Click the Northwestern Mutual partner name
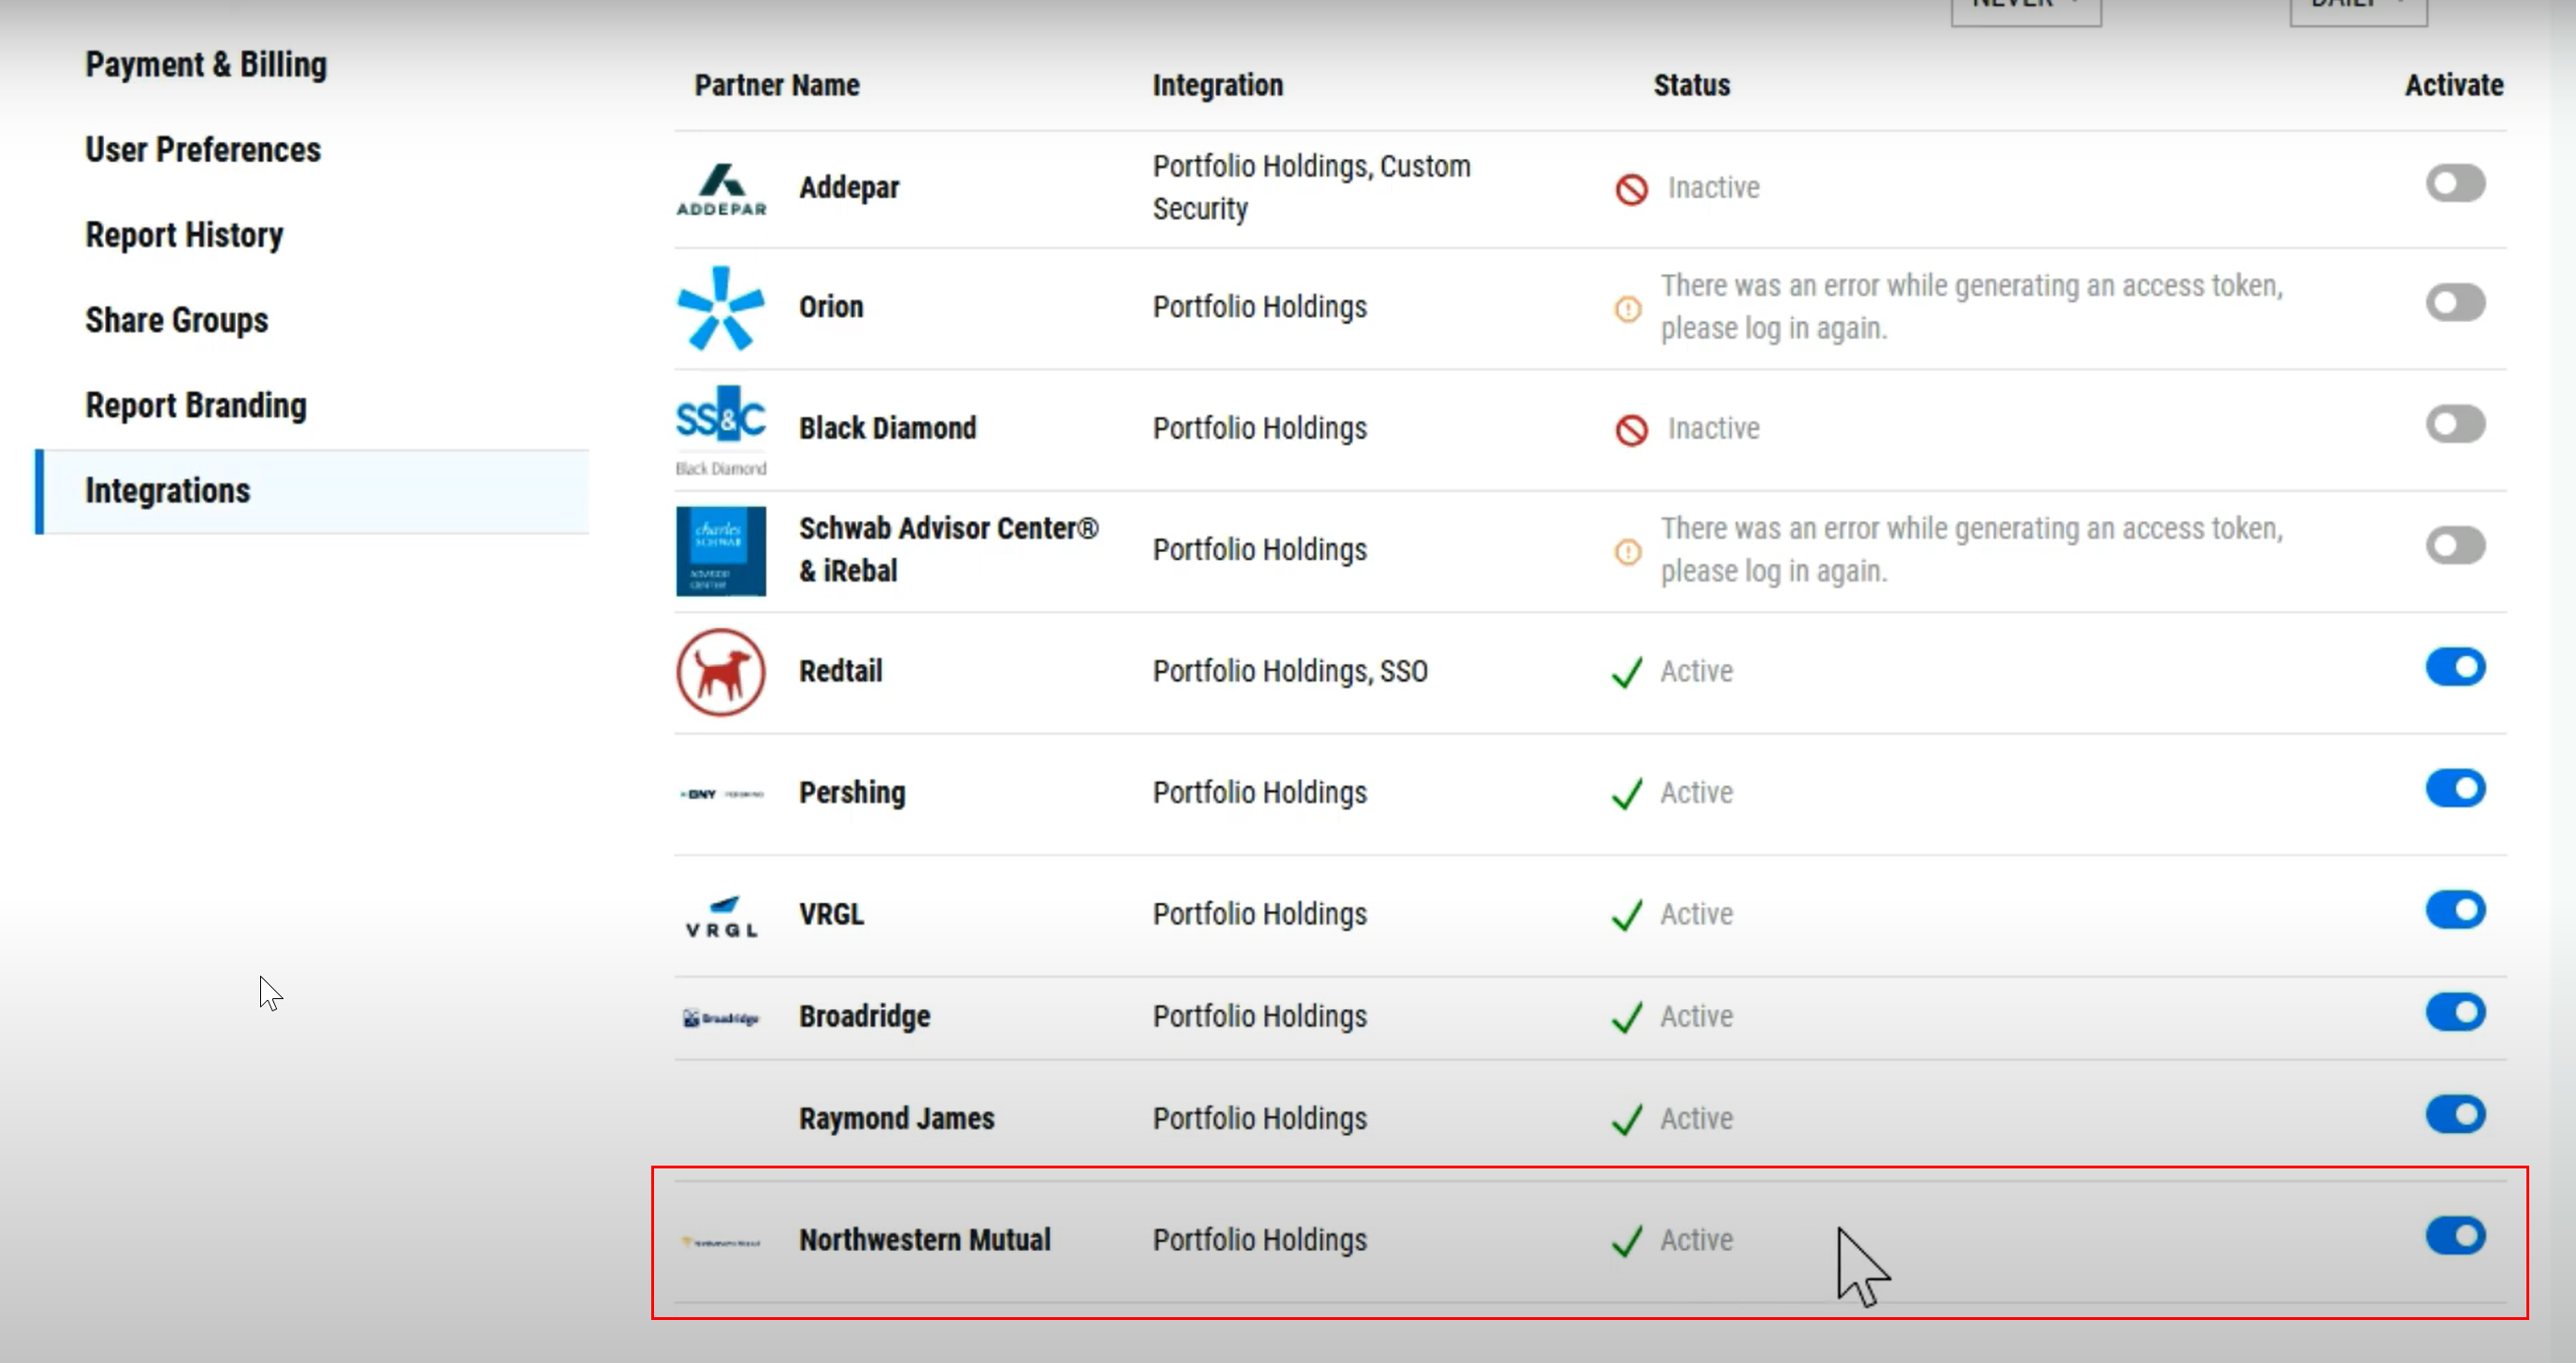 (x=924, y=1241)
